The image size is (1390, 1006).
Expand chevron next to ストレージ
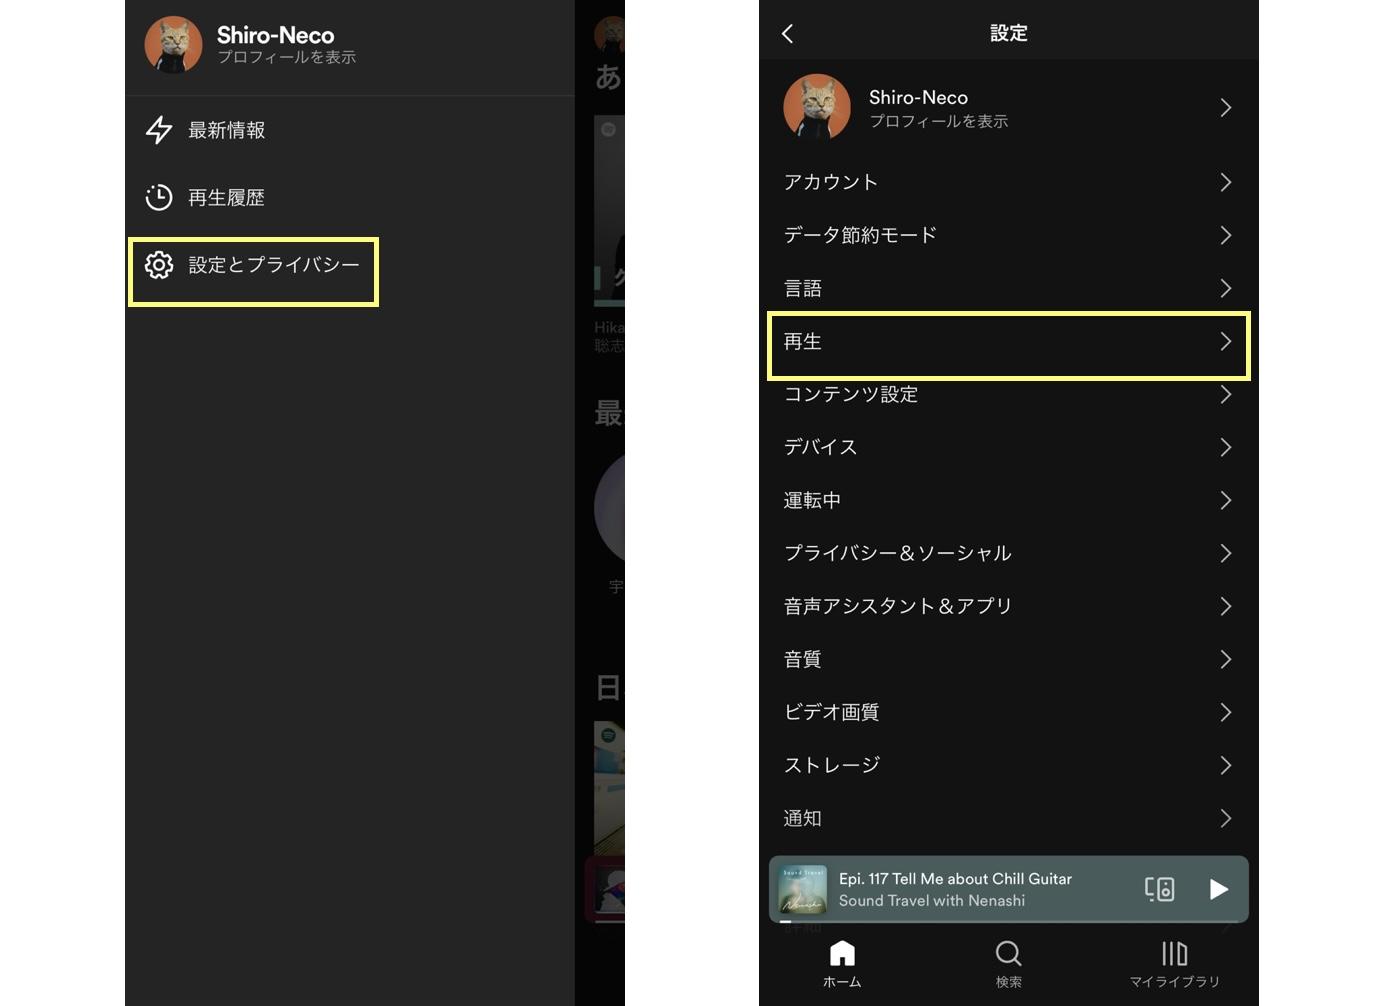(x=1226, y=765)
